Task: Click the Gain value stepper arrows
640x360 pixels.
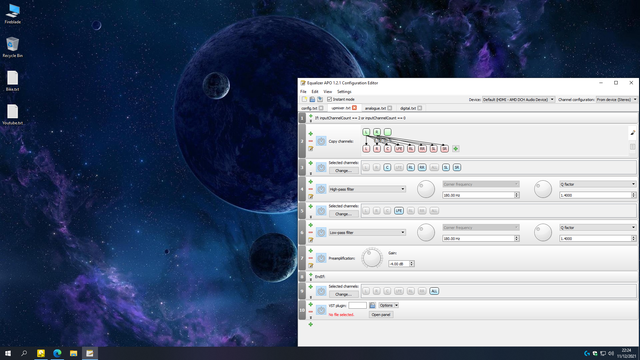Action: point(412,264)
